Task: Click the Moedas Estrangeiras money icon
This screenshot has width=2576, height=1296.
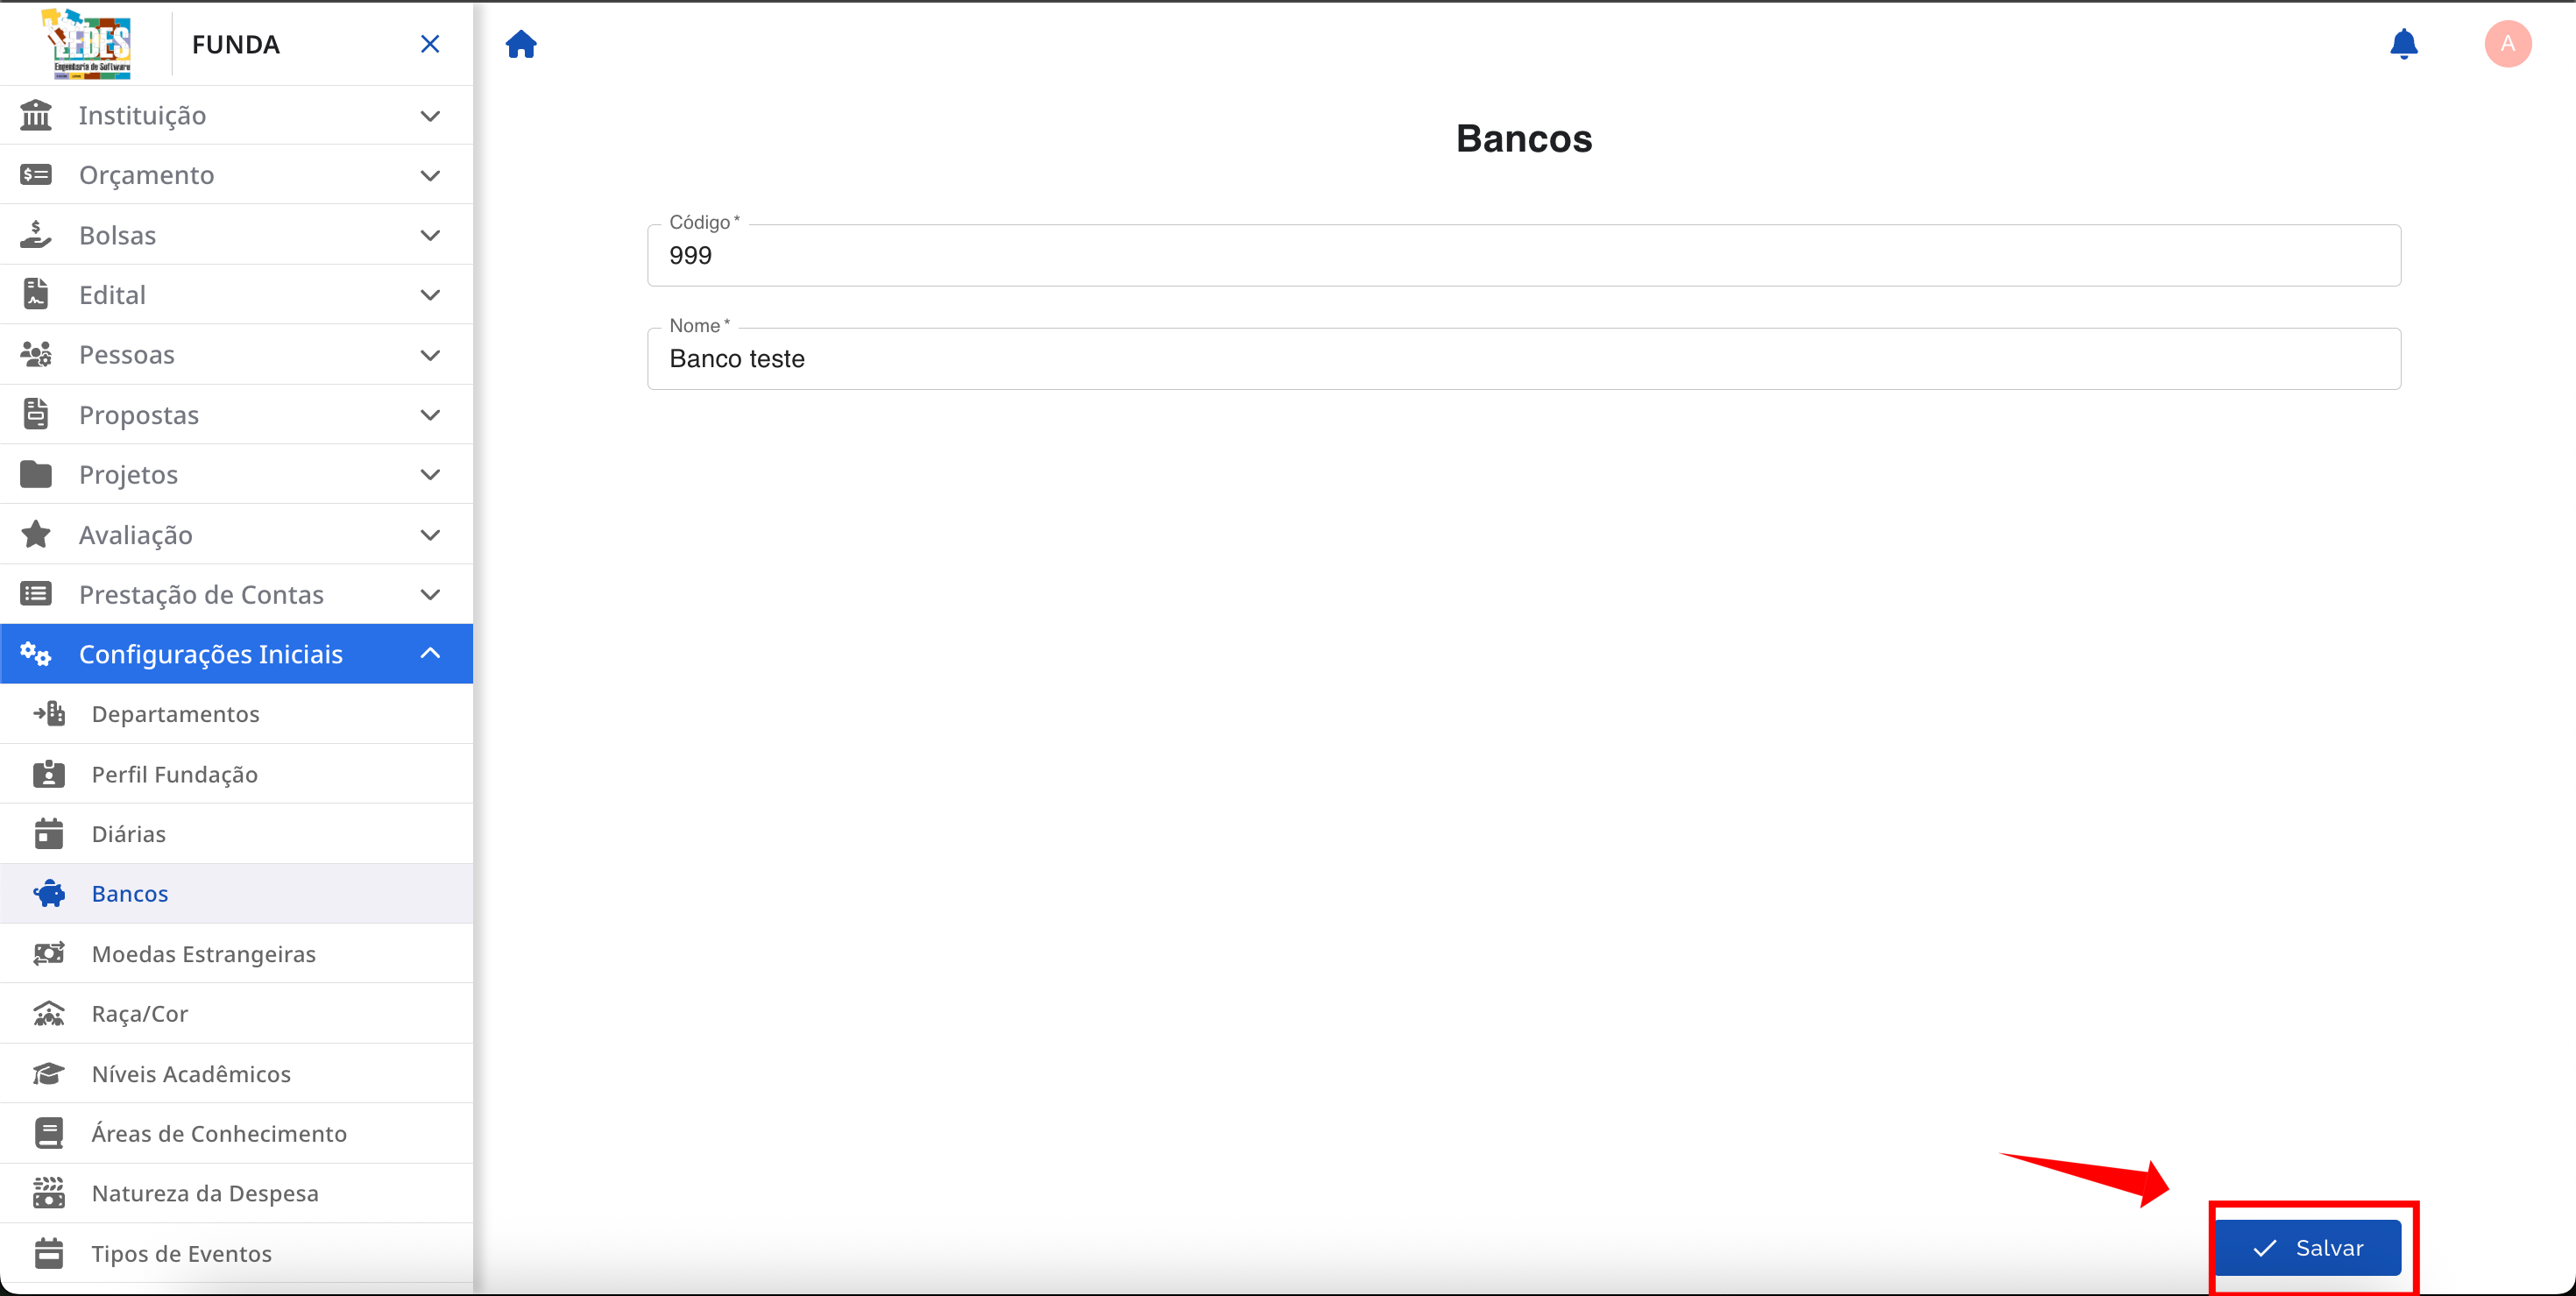Action: [48, 953]
